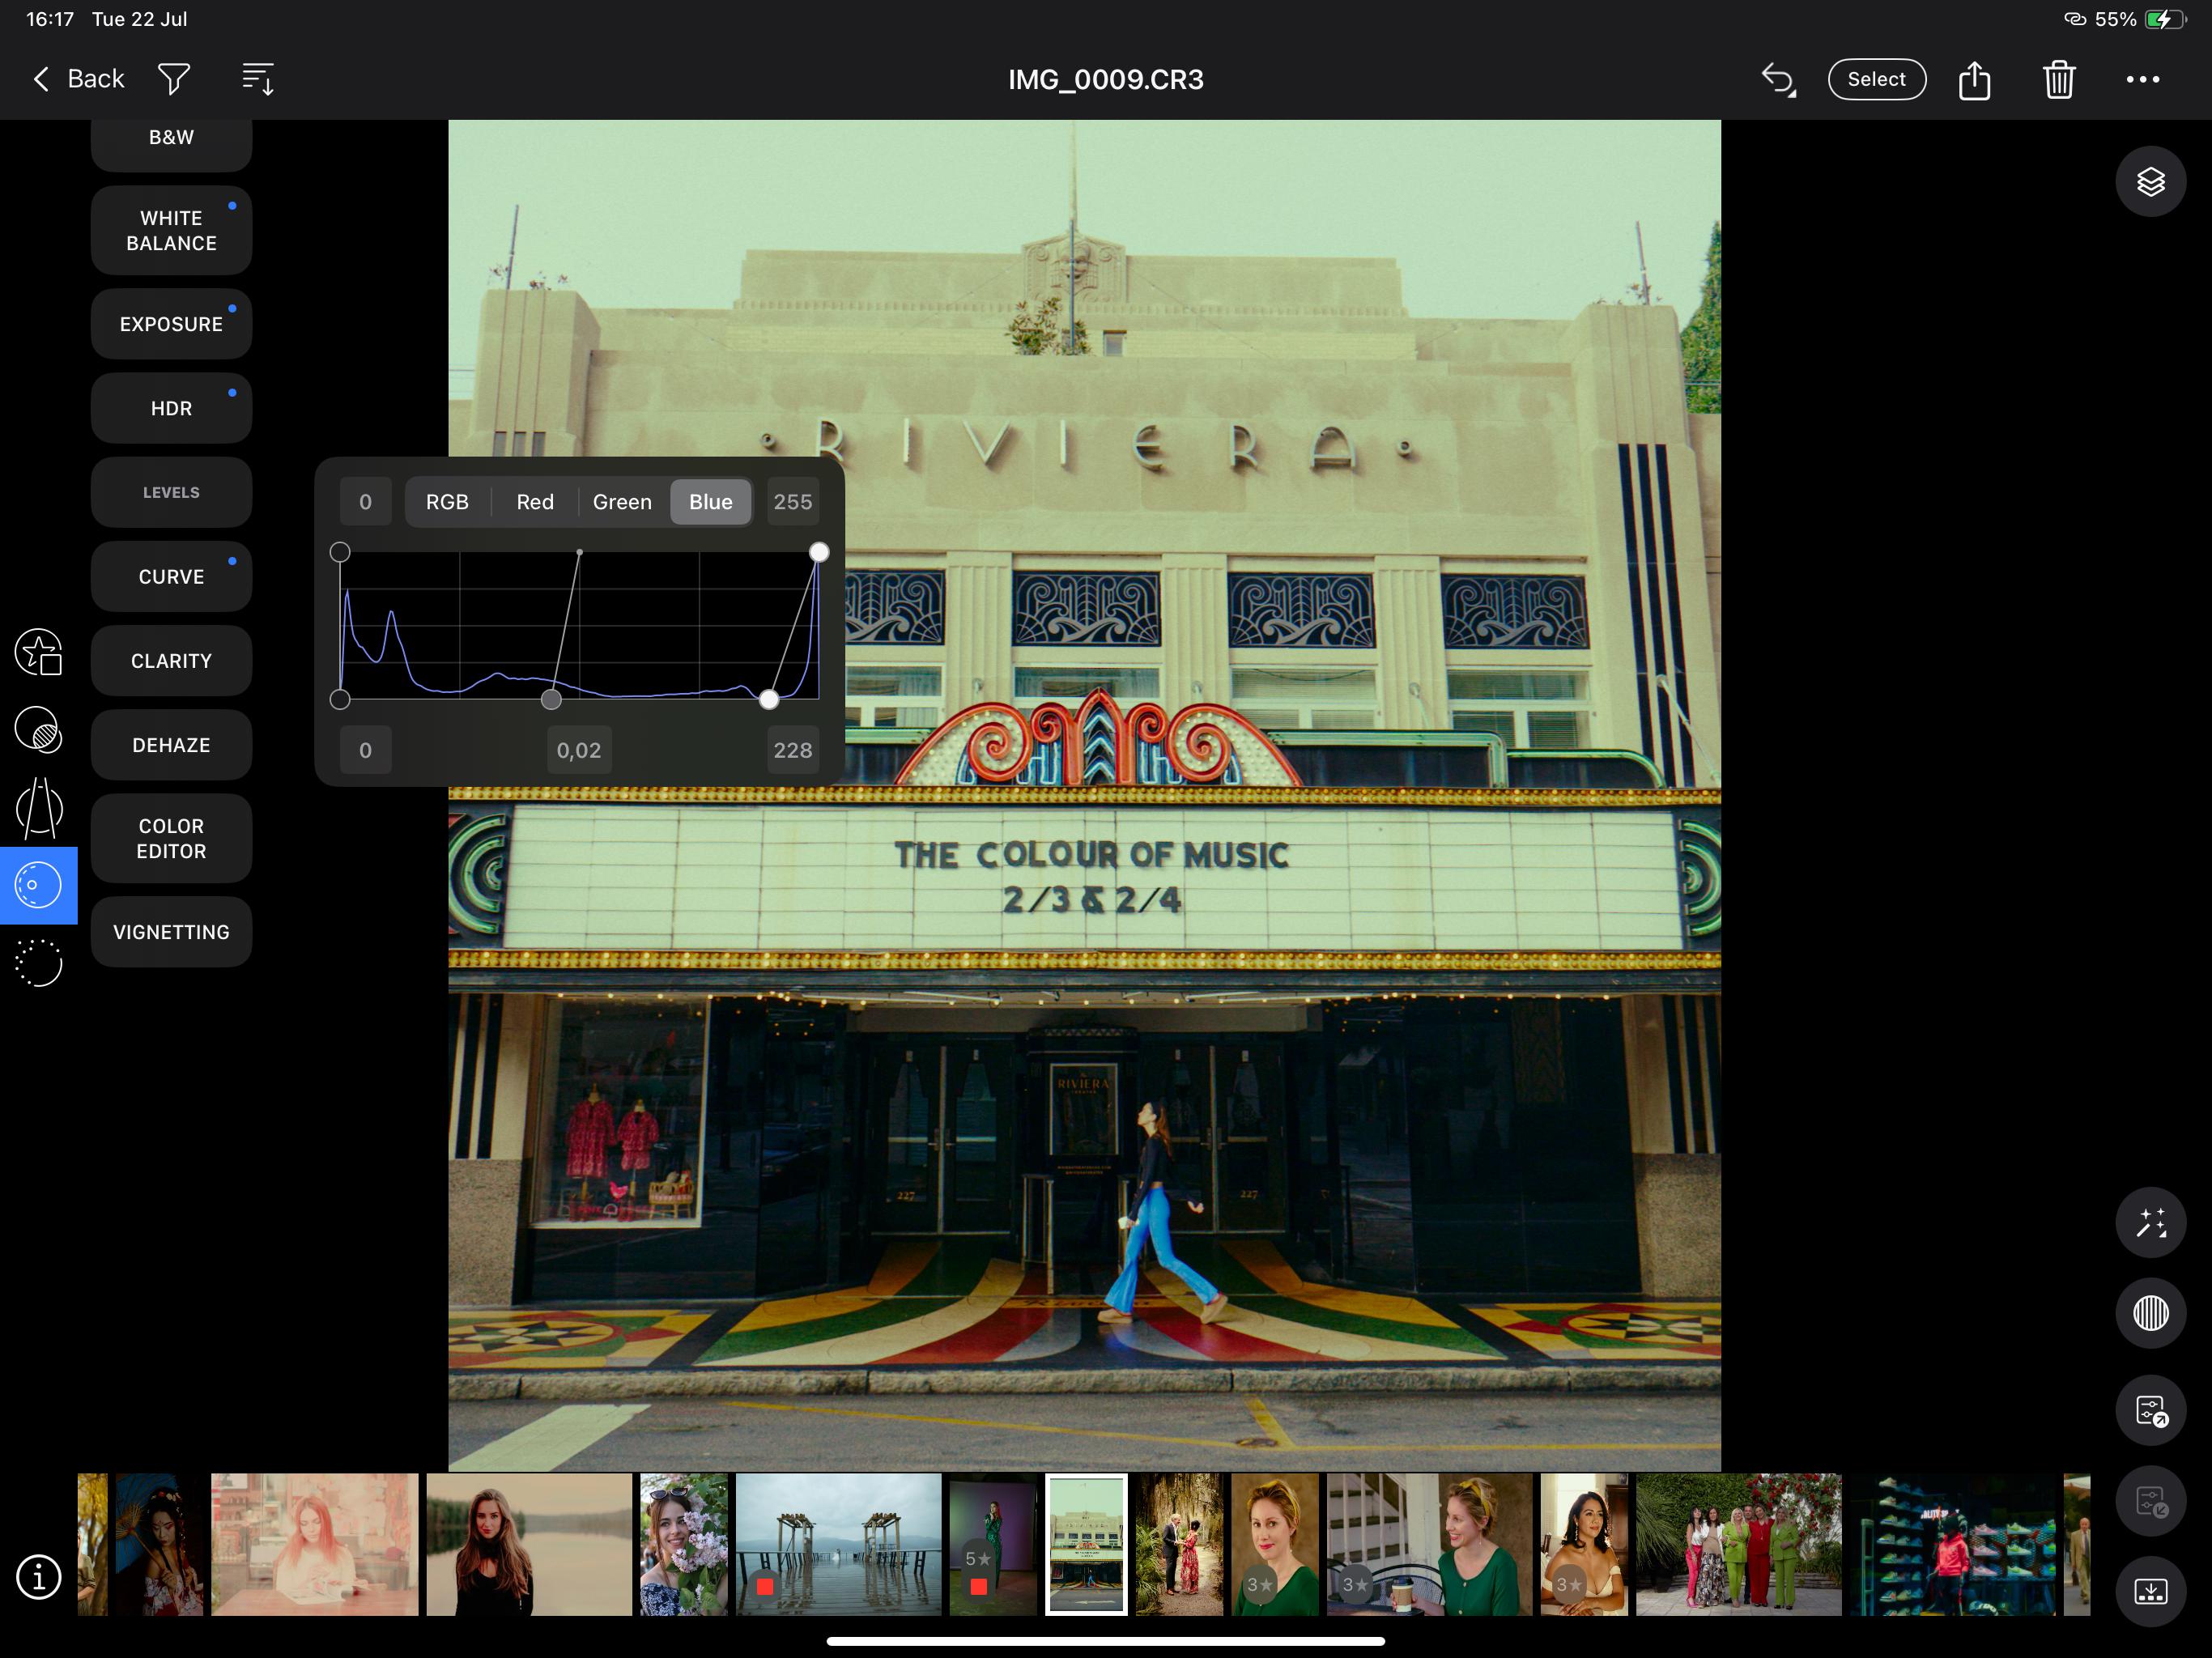
Task: Tap the Back chevron button
Action: (78, 79)
